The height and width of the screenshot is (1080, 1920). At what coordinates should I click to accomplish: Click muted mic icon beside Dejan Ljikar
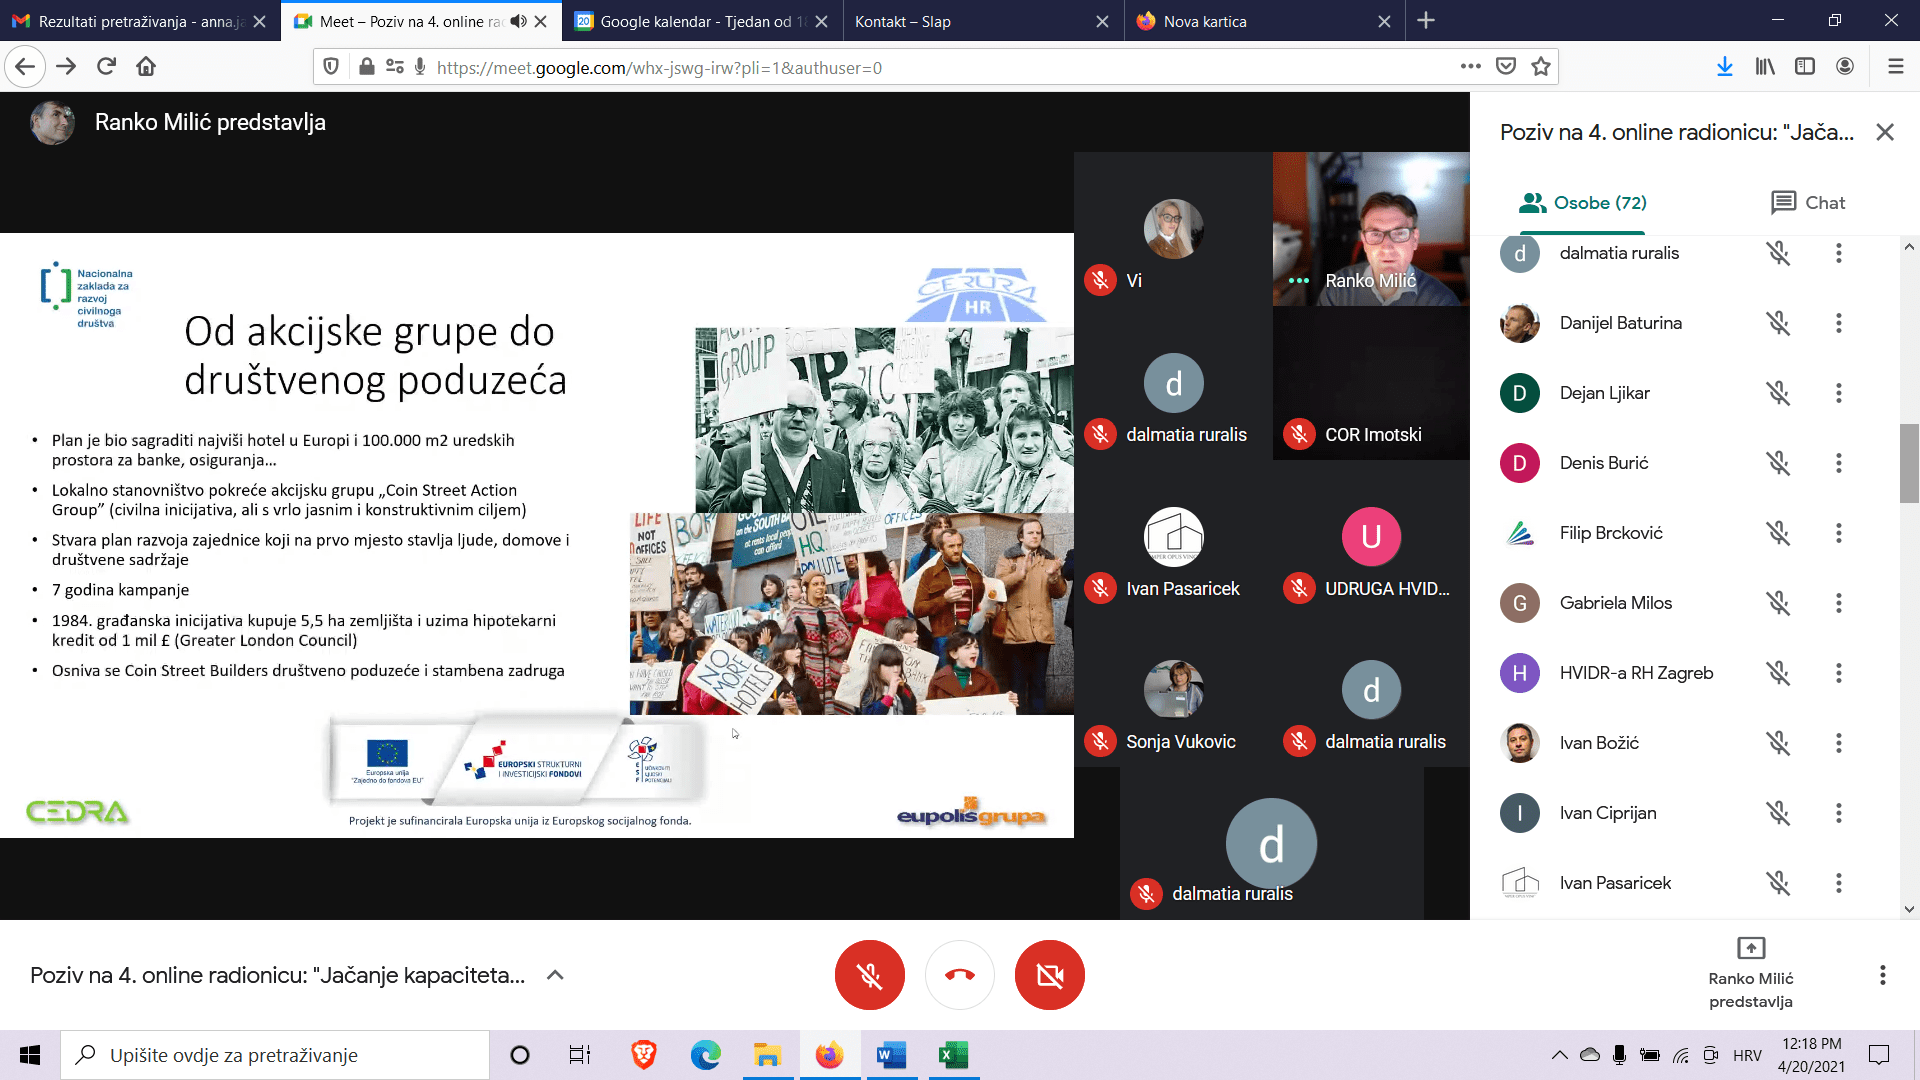(1777, 393)
